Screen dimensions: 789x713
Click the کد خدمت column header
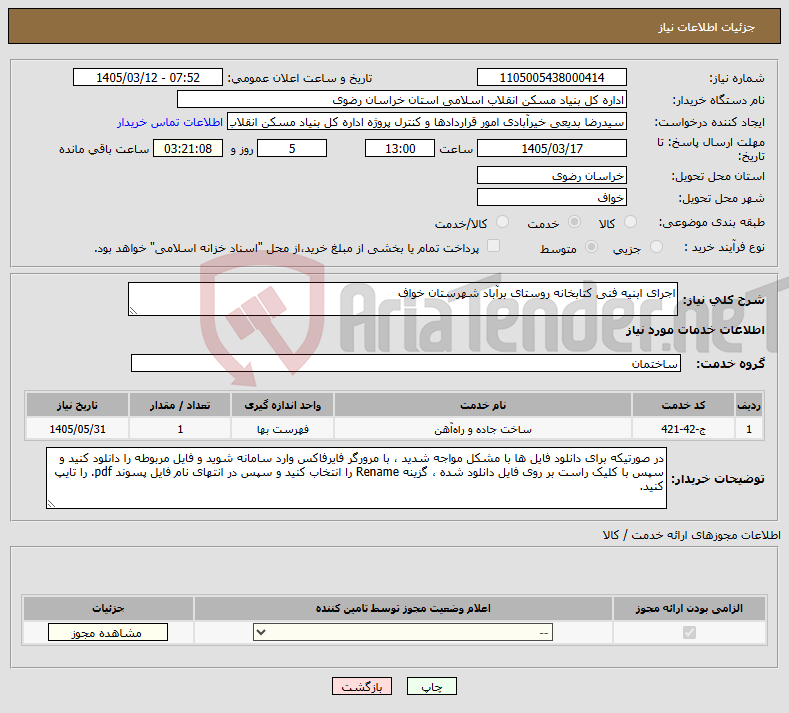click(683, 405)
